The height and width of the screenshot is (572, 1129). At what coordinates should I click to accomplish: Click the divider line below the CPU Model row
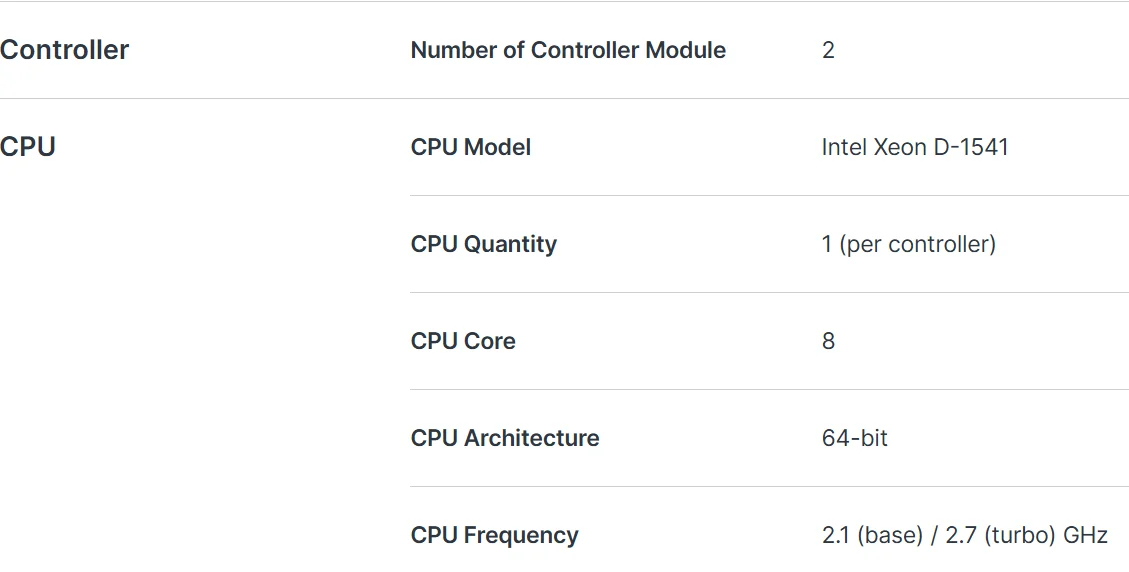[x=770, y=195]
